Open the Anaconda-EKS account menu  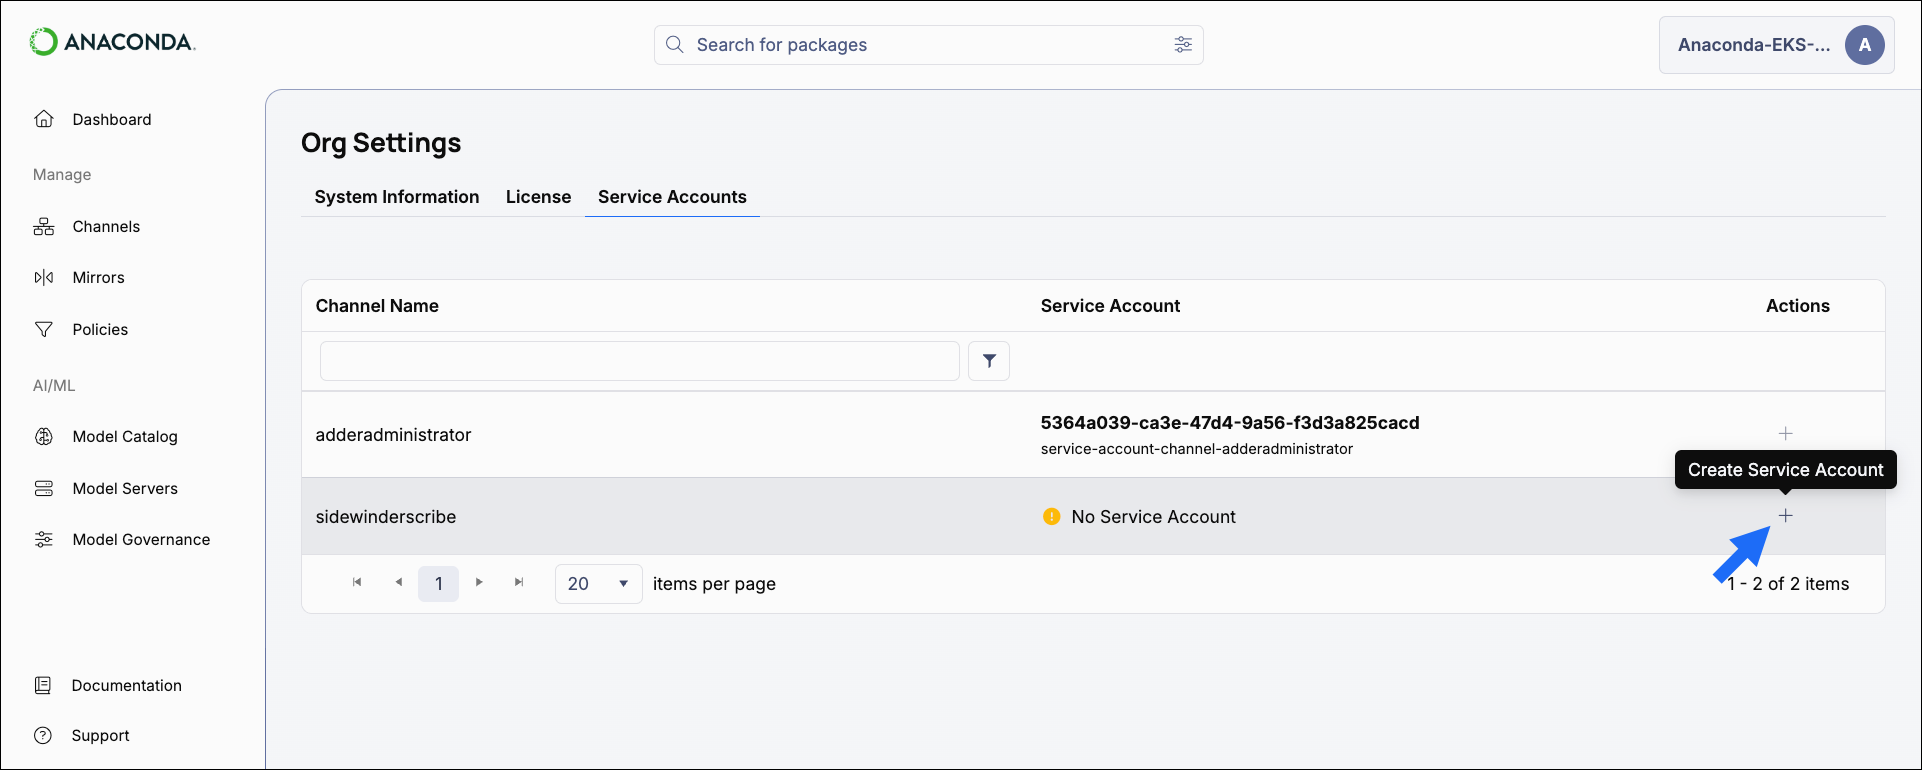click(1777, 45)
